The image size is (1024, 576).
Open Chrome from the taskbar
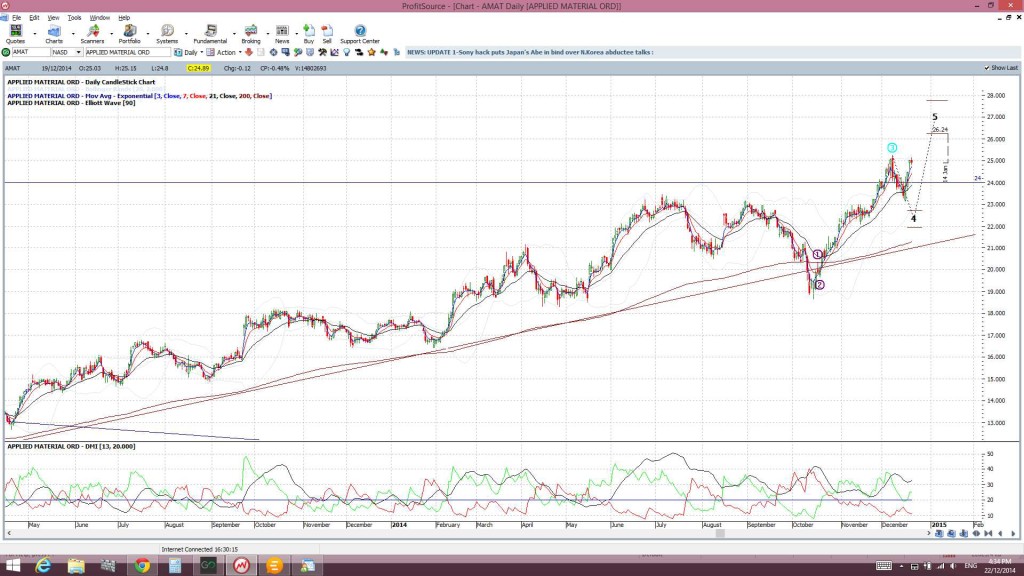[x=142, y=566]
